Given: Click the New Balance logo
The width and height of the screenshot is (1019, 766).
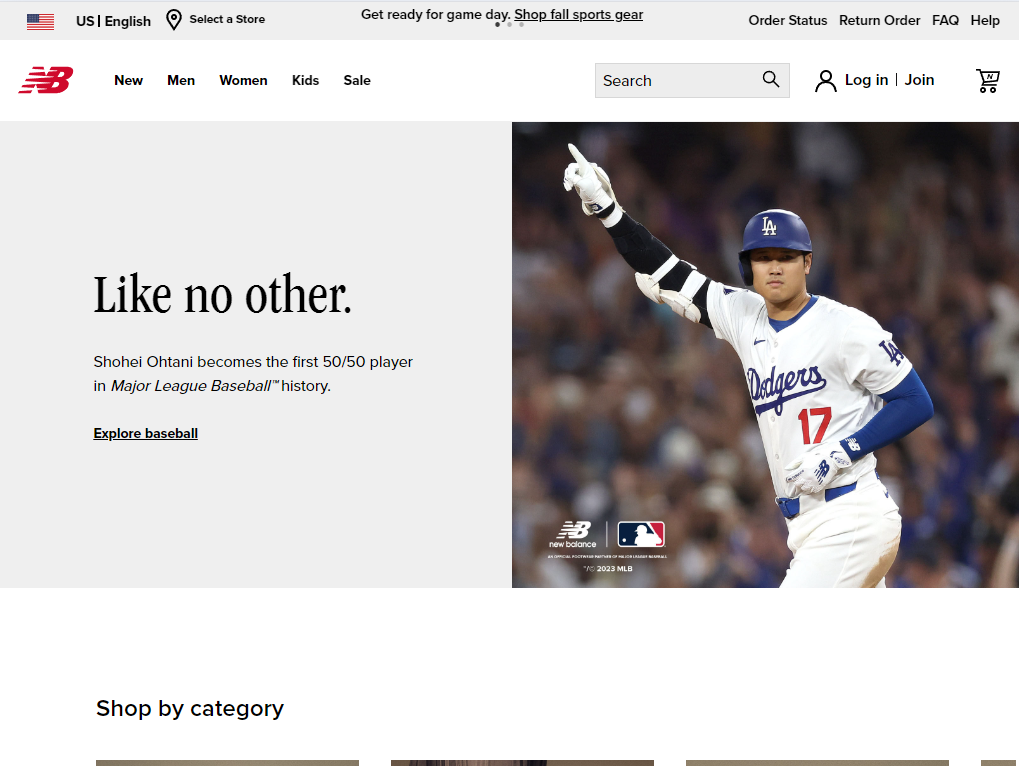Looking at the screenshot, I should 45,80.
